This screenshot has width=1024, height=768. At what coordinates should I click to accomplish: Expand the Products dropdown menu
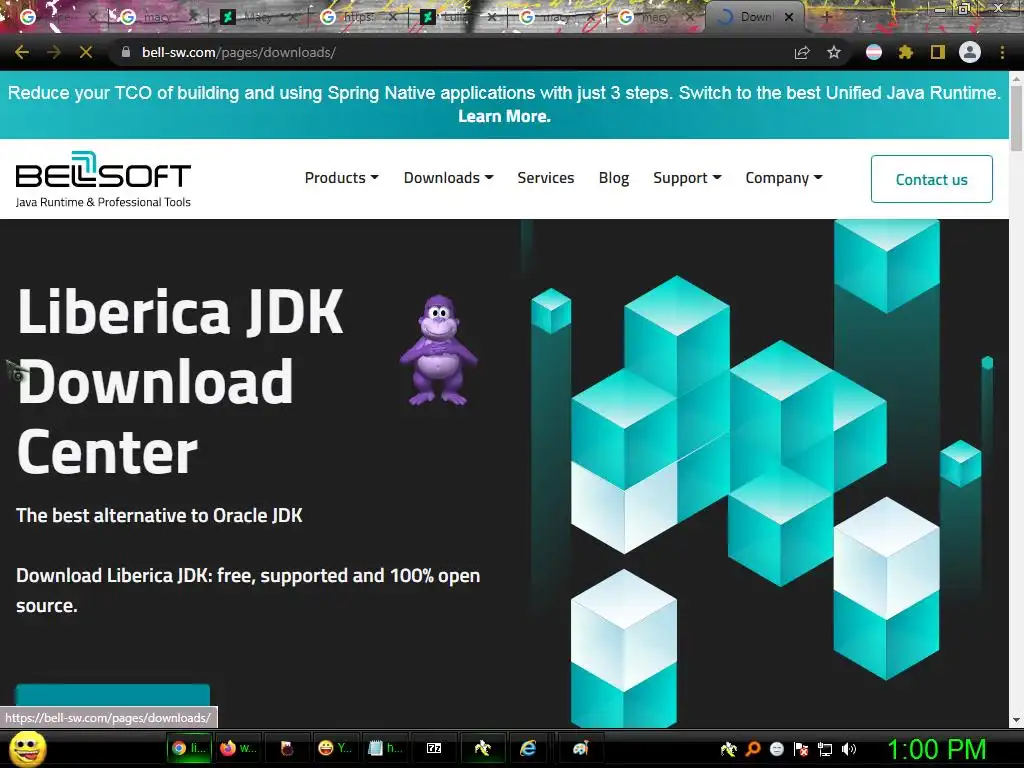[342, 178]
